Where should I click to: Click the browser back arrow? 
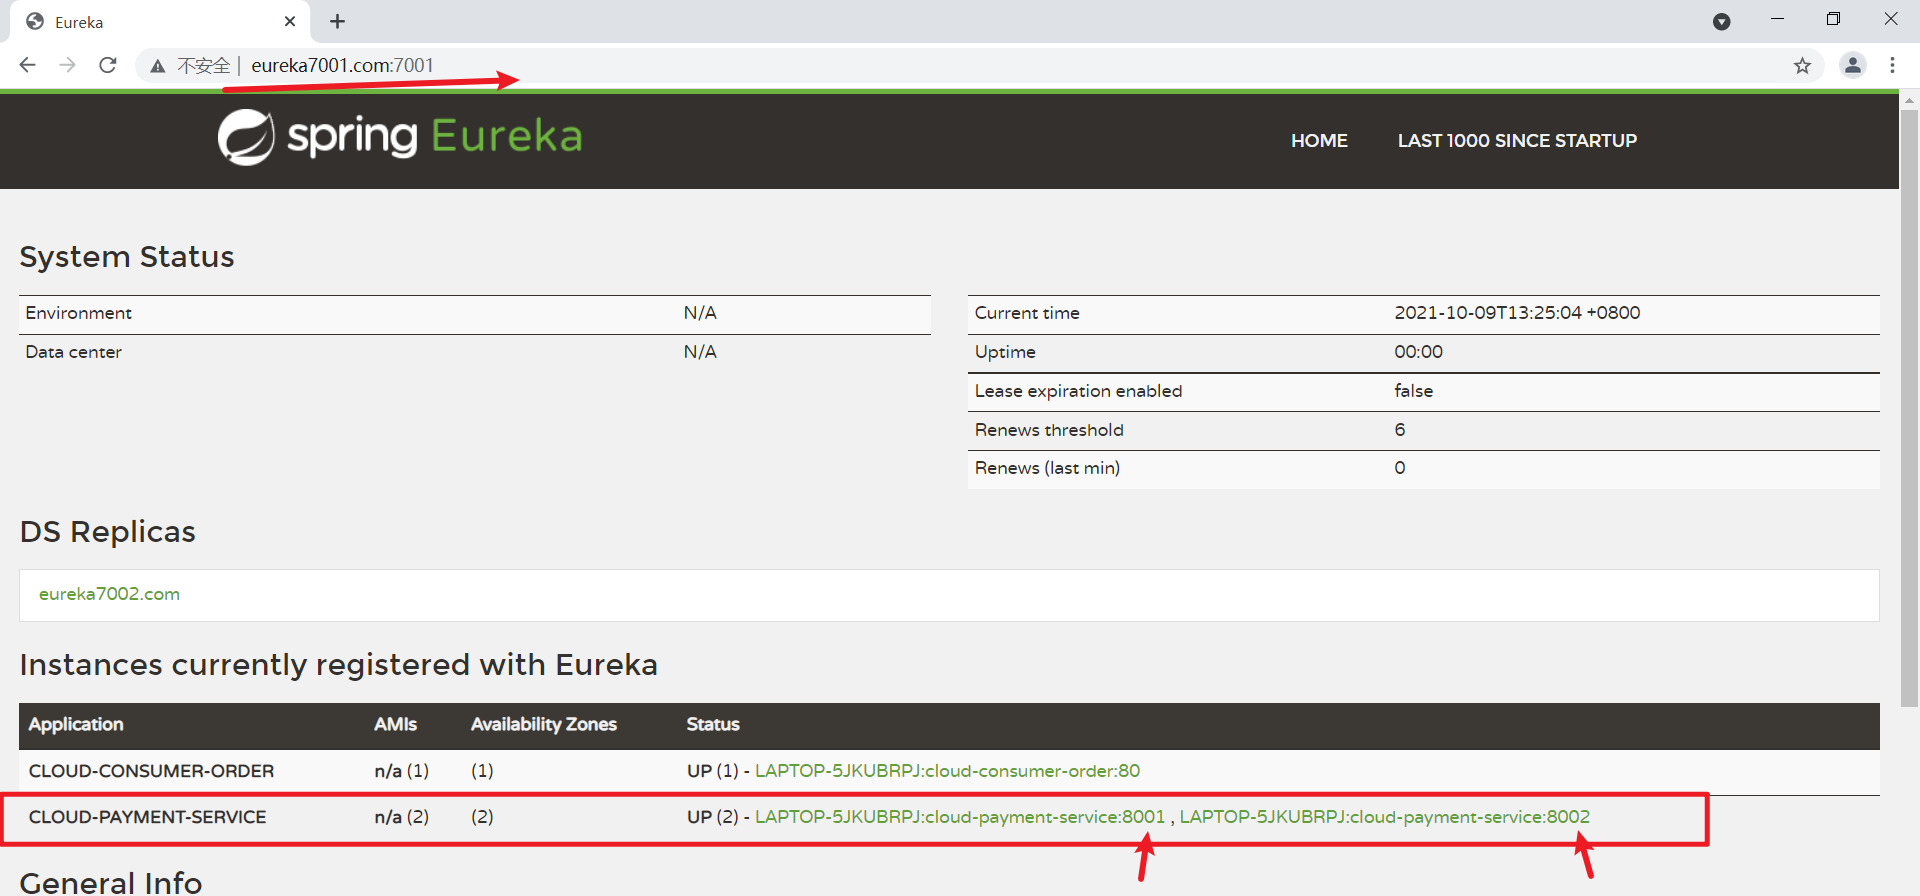(28, 65)
